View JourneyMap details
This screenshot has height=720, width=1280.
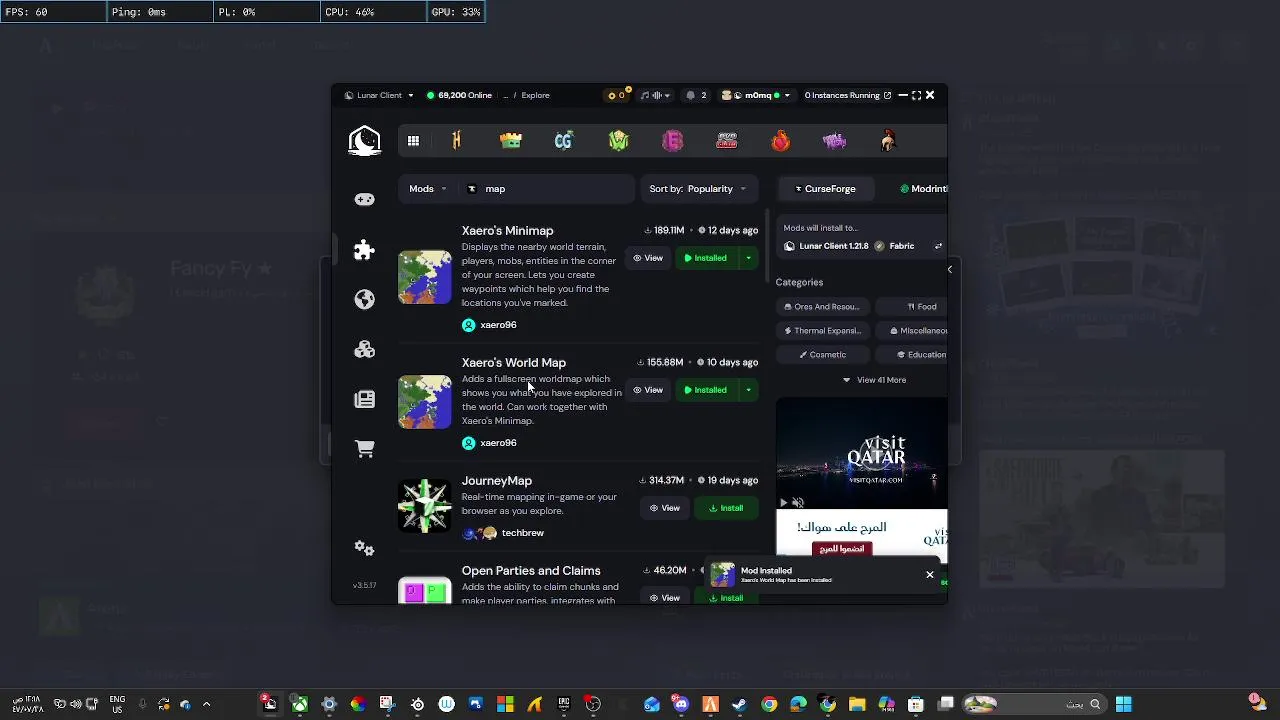coord(665,508)
